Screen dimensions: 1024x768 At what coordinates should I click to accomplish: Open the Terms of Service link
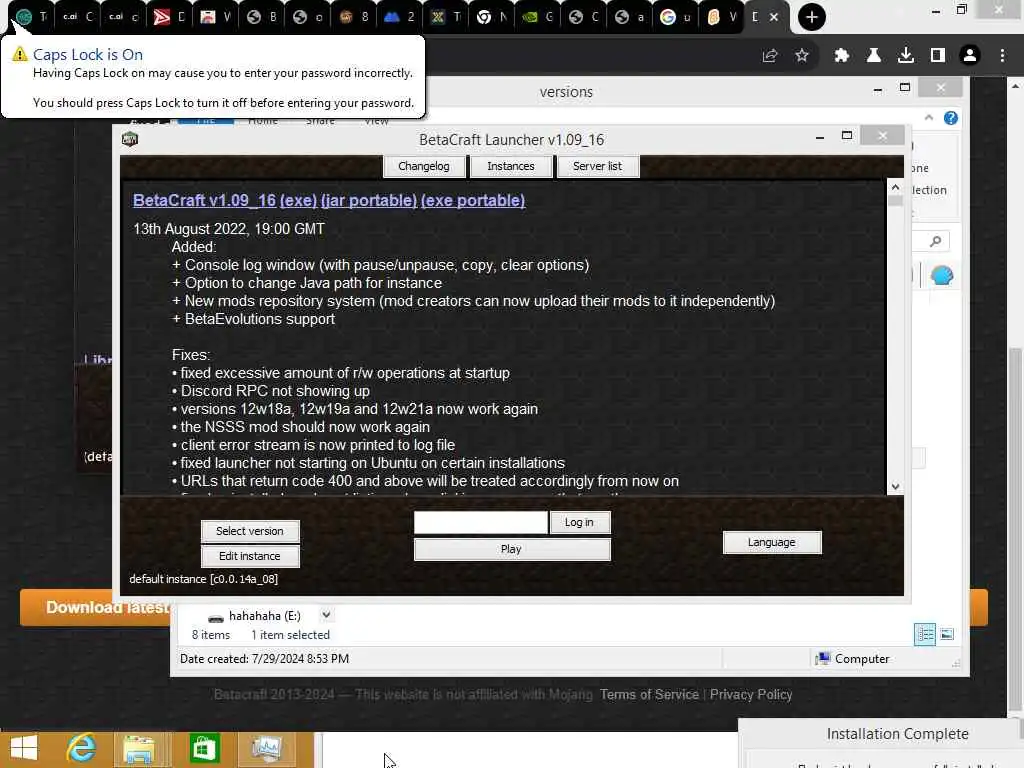click(x=649, y=694)
